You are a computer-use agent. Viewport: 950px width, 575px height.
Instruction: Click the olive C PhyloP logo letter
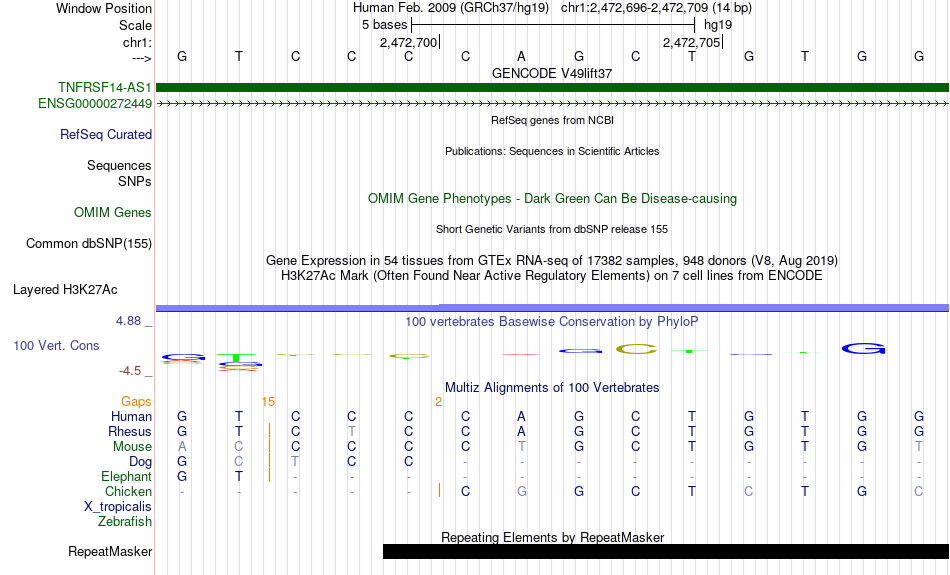point(636,349)
